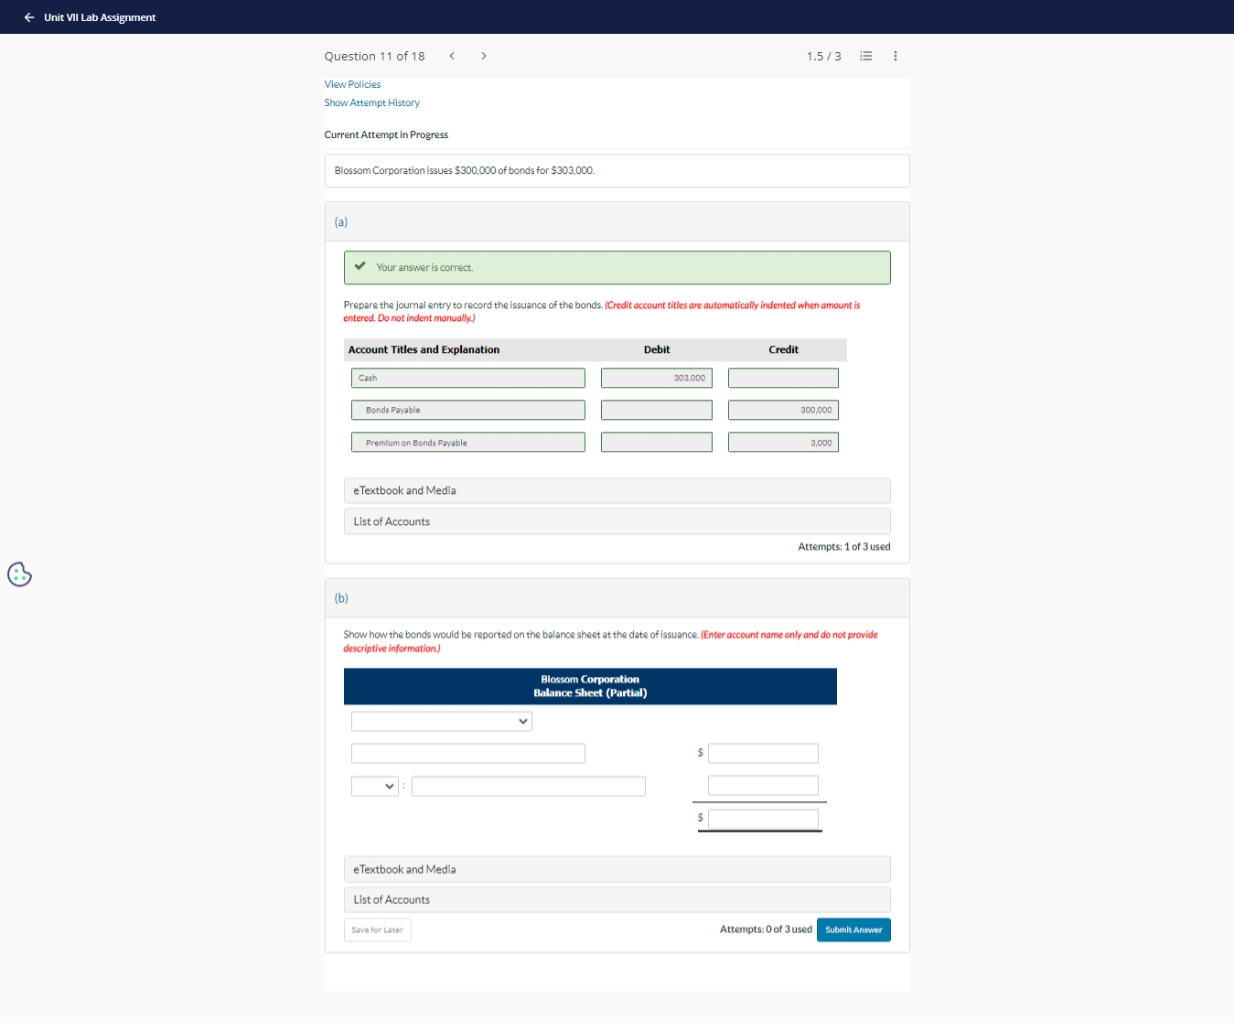This screenshot has height=1023, width=1234.
Task: Go to the previous question chevron
Action: click(452, 56)
